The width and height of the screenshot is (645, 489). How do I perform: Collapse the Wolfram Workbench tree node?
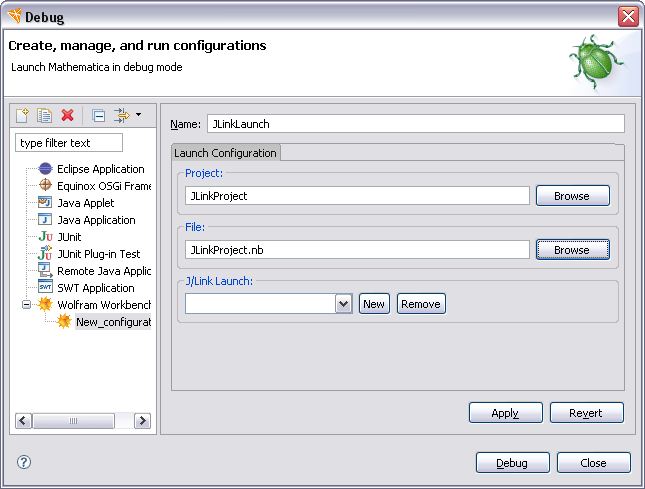point(26,305)
